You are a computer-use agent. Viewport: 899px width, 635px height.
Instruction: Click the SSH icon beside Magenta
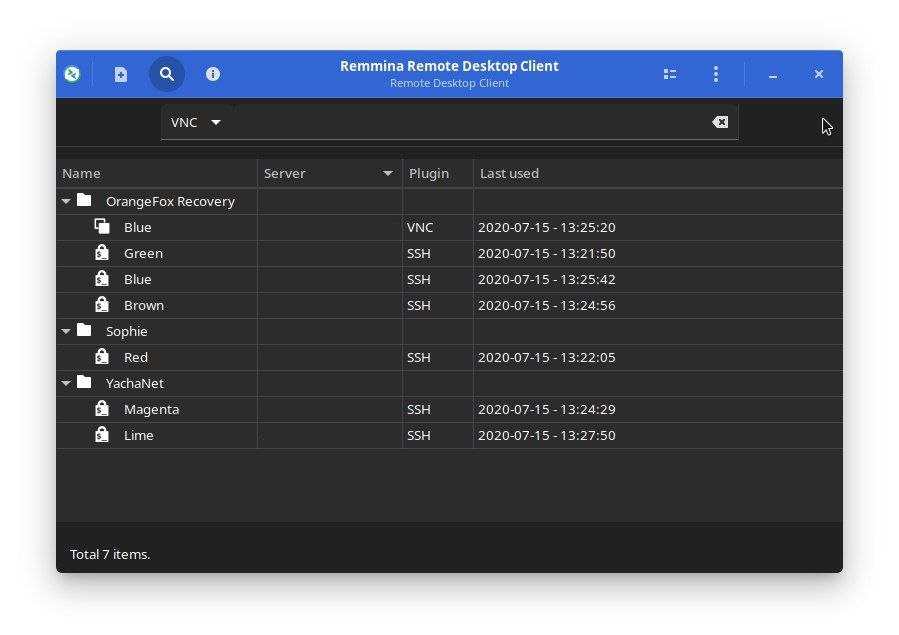click(102, 409)
